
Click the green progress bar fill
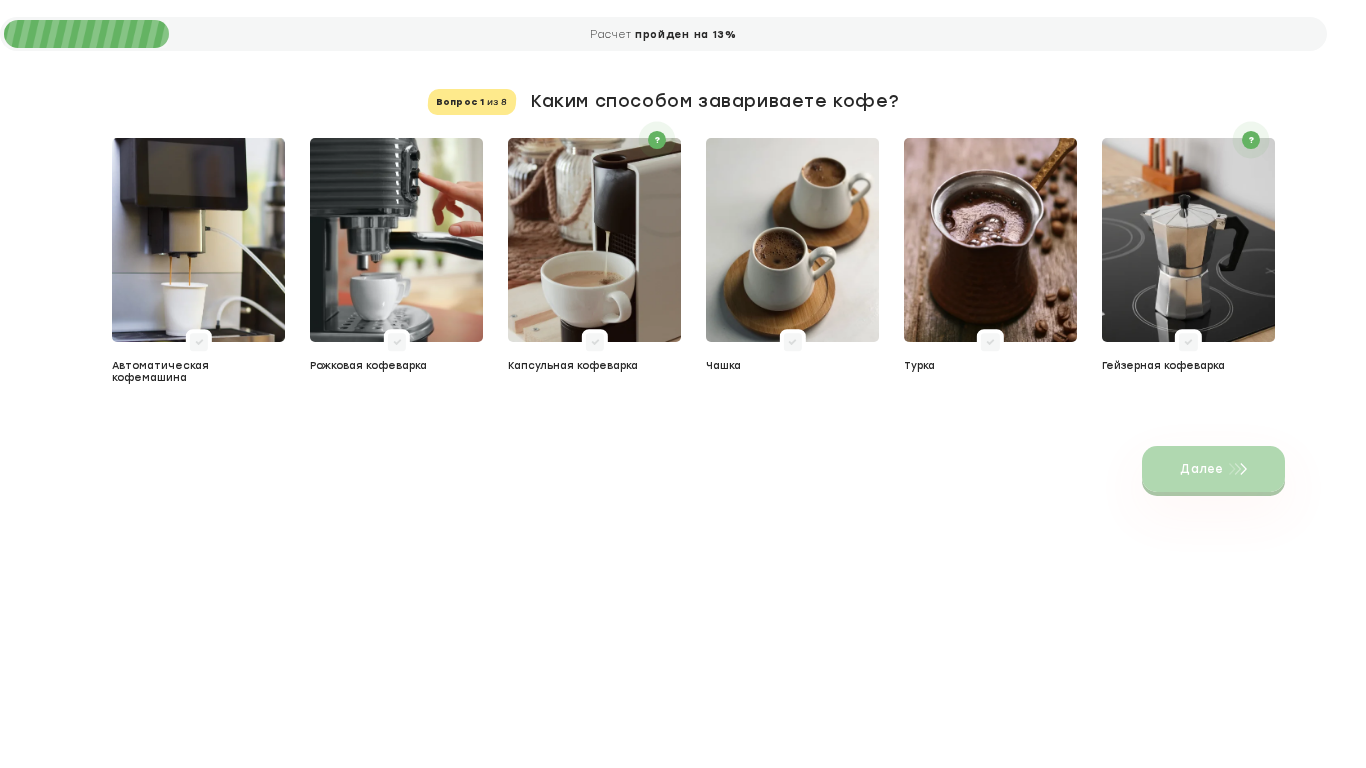tap(86, 34)
